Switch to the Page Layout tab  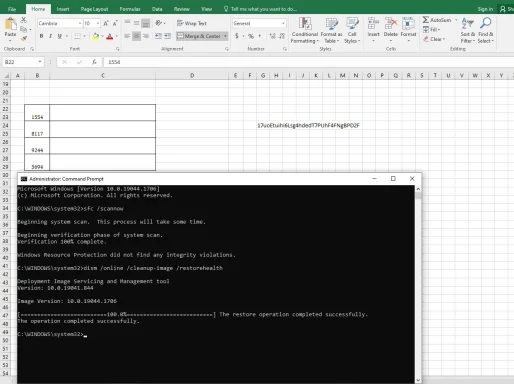[94, 9]
